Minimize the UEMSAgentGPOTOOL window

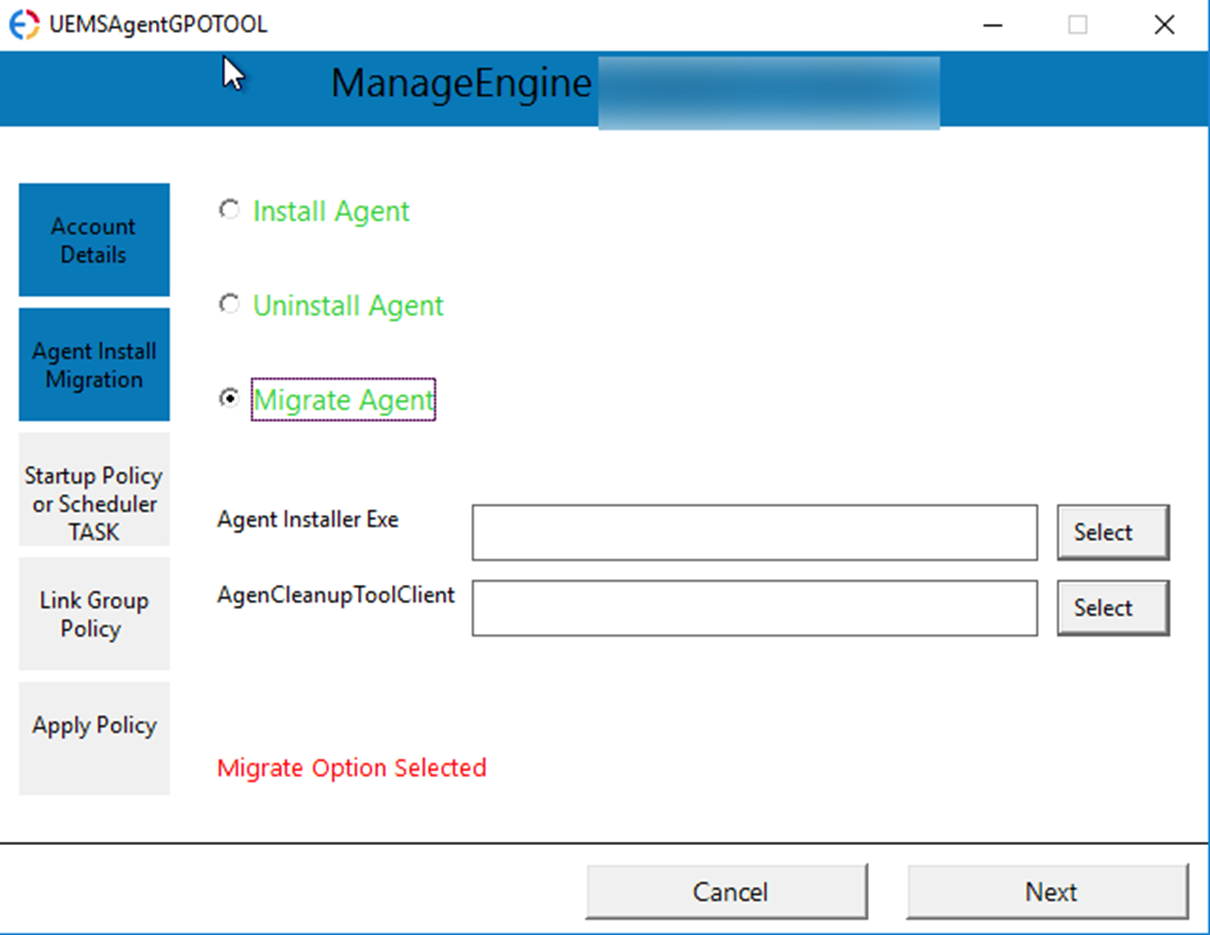click(x=992, y=23)
